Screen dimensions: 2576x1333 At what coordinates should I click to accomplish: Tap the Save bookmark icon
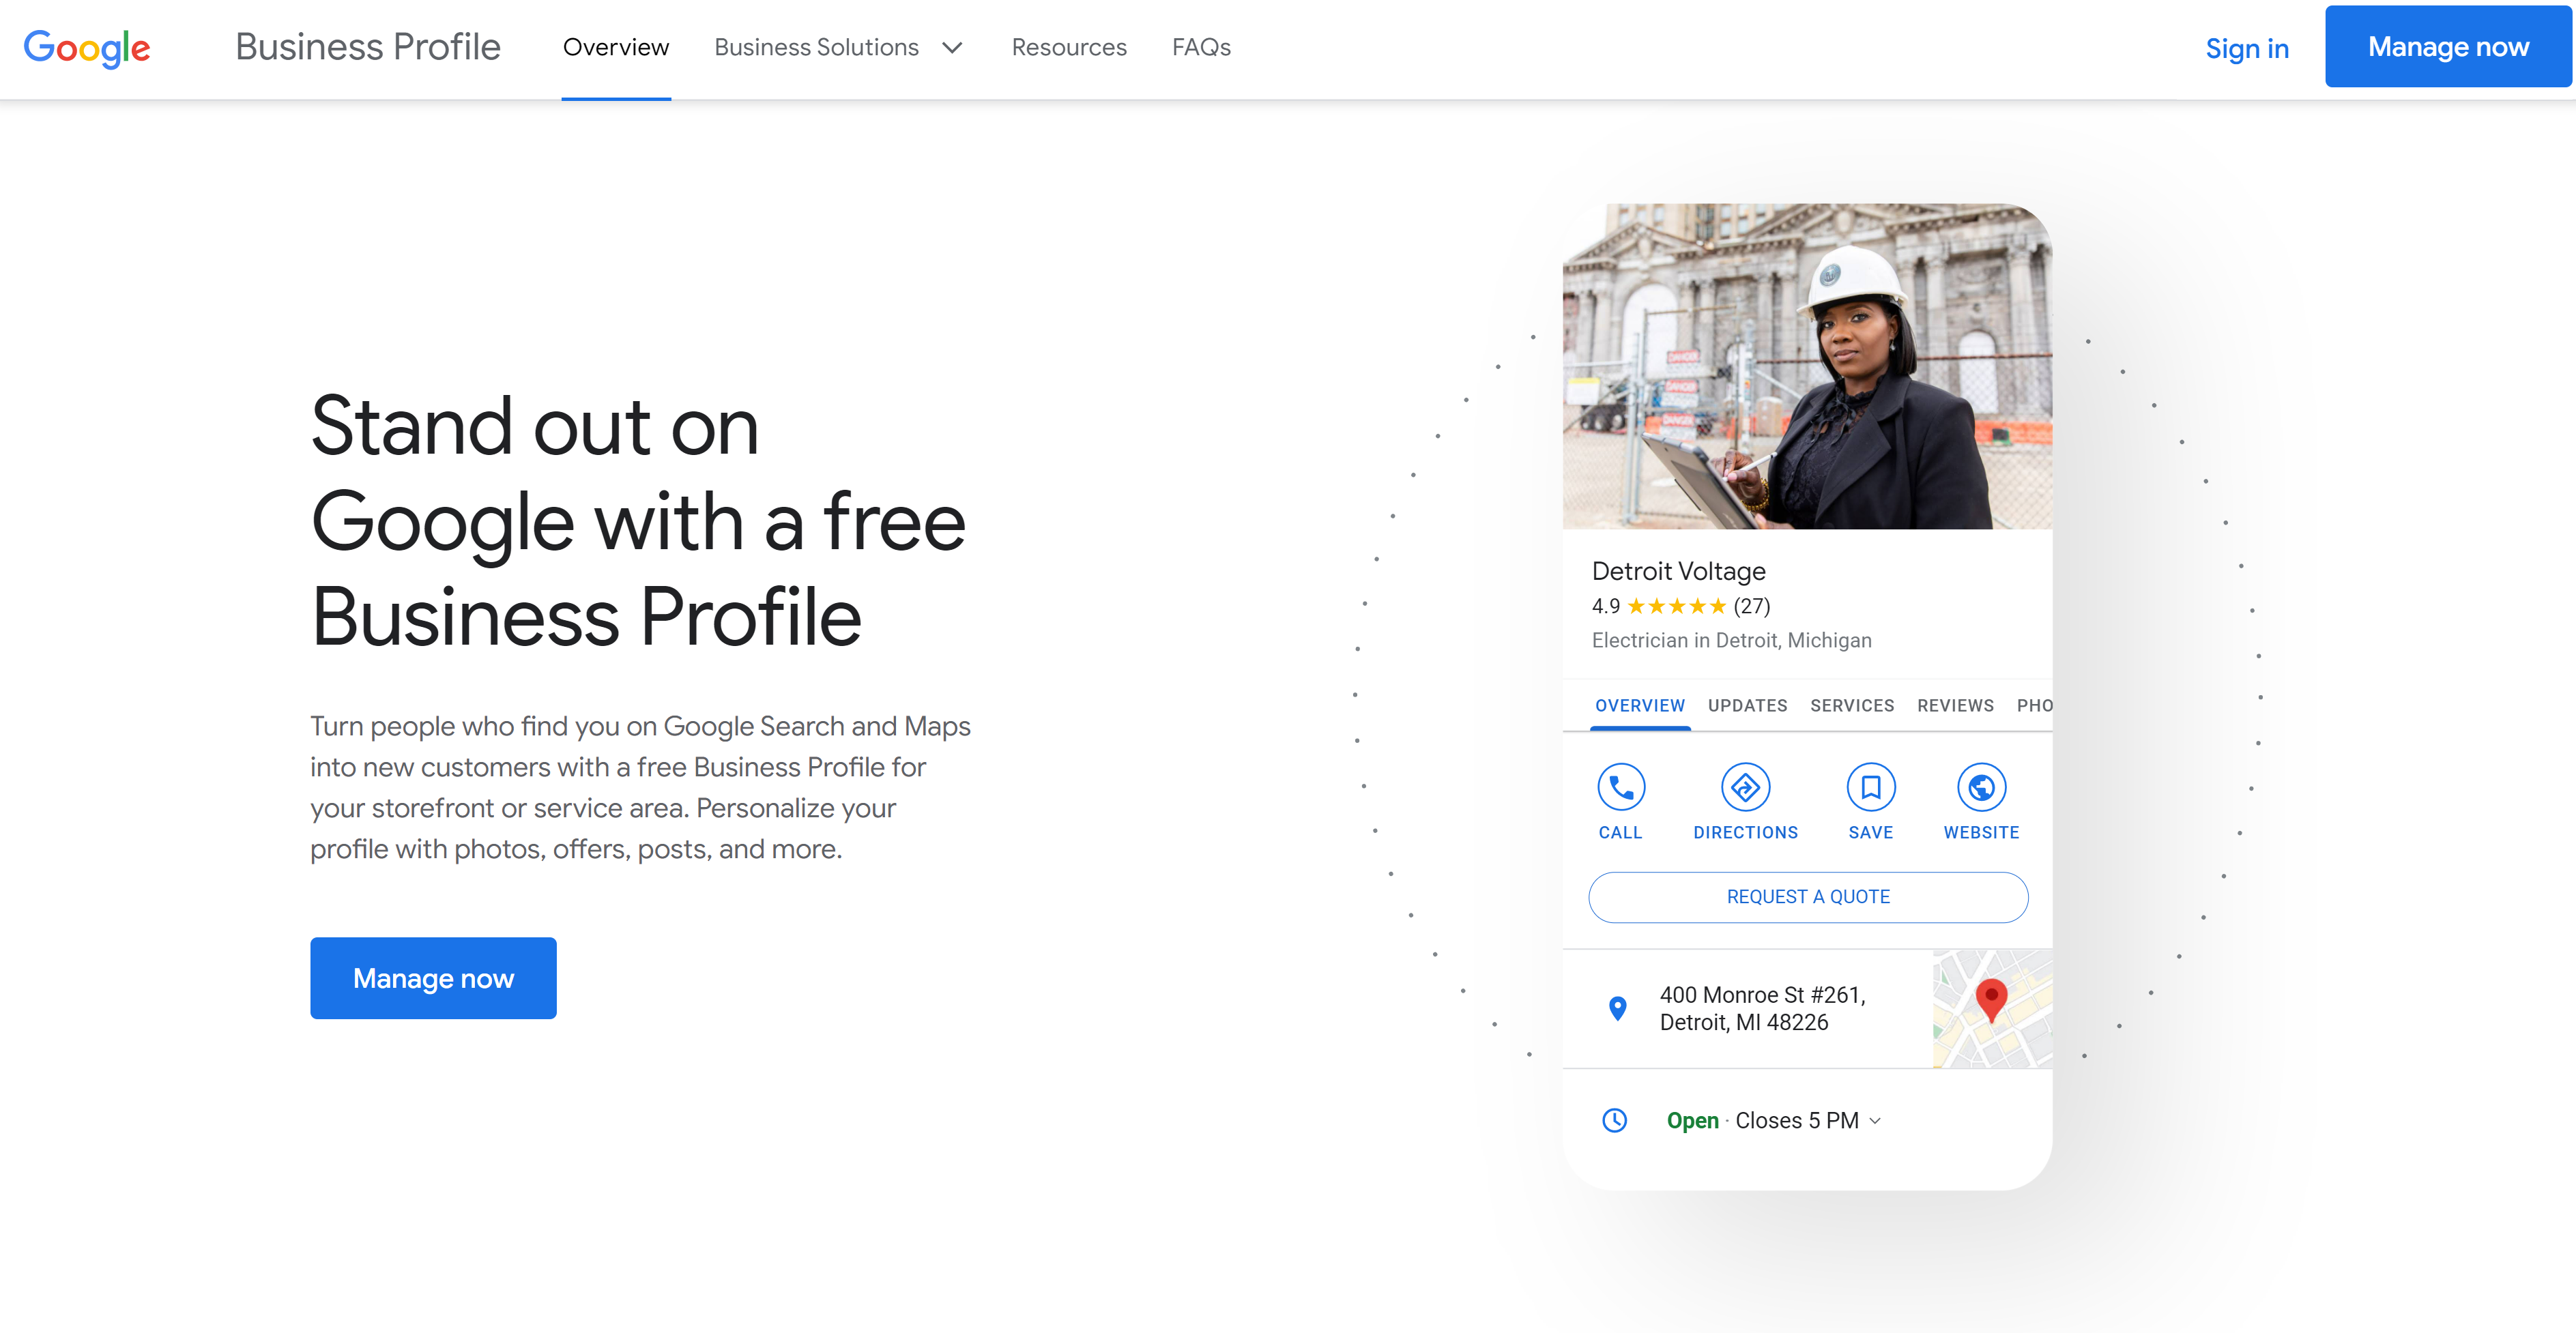click(x=1870, y=788)
